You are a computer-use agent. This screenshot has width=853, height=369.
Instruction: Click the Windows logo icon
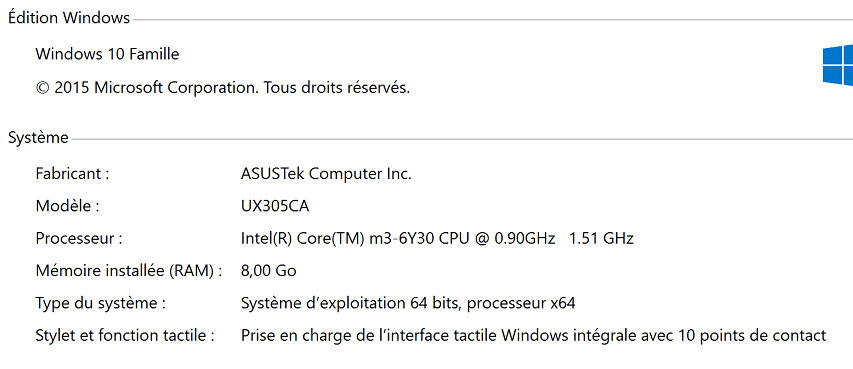click(838, 65)
